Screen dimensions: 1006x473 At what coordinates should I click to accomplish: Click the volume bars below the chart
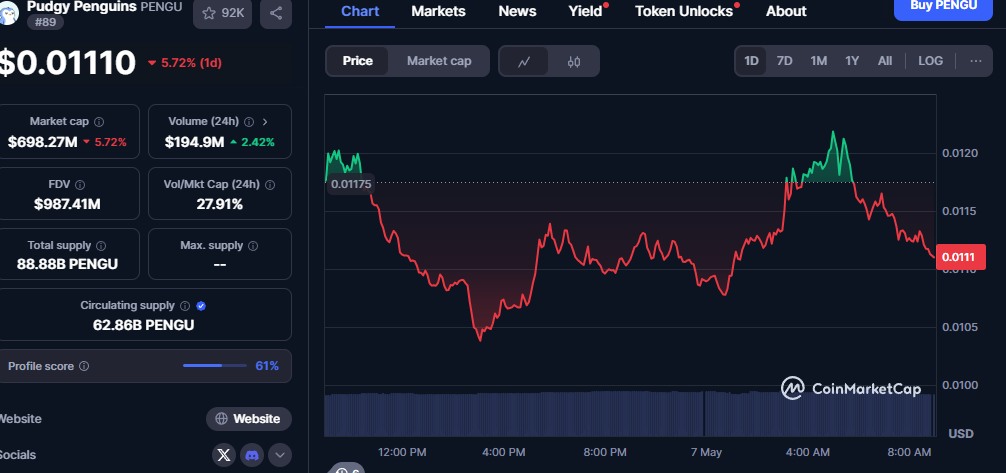(x=629, y=414)
